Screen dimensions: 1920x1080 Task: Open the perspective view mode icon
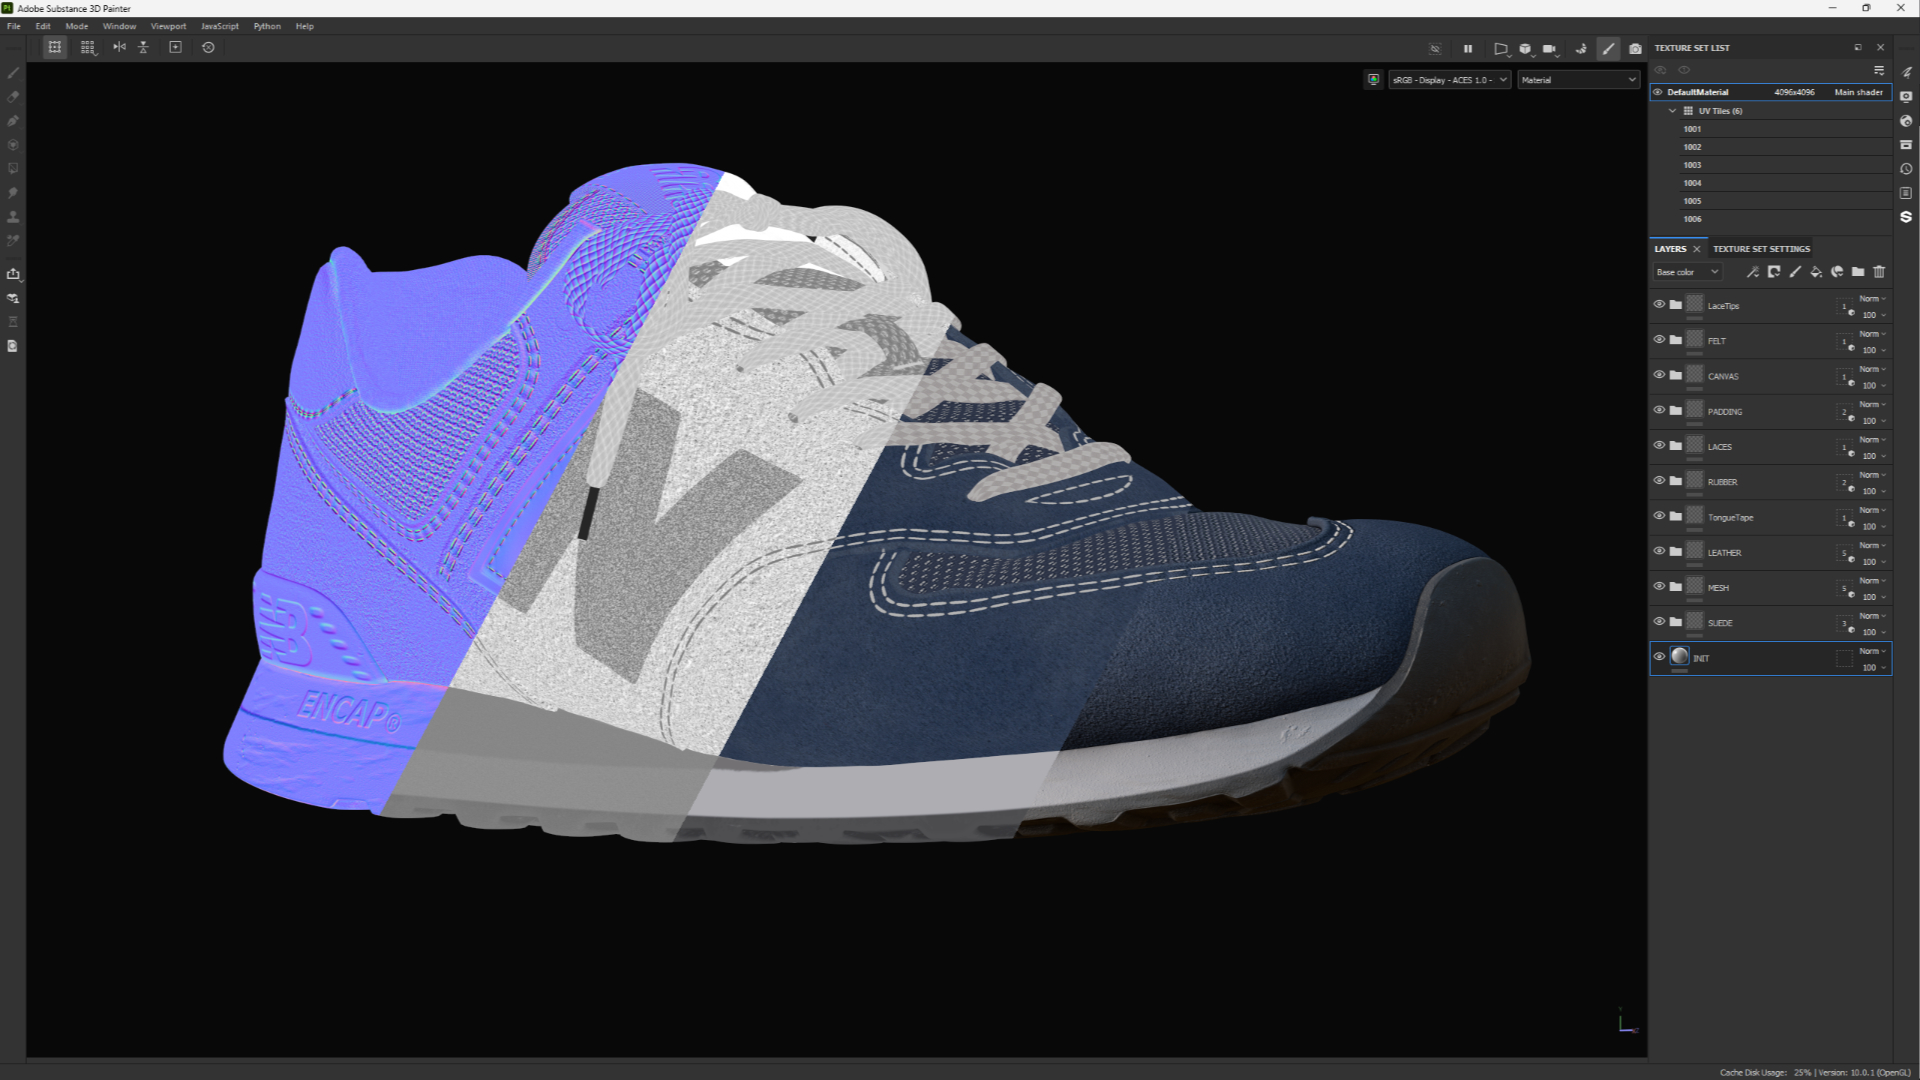click(1501, 48)
